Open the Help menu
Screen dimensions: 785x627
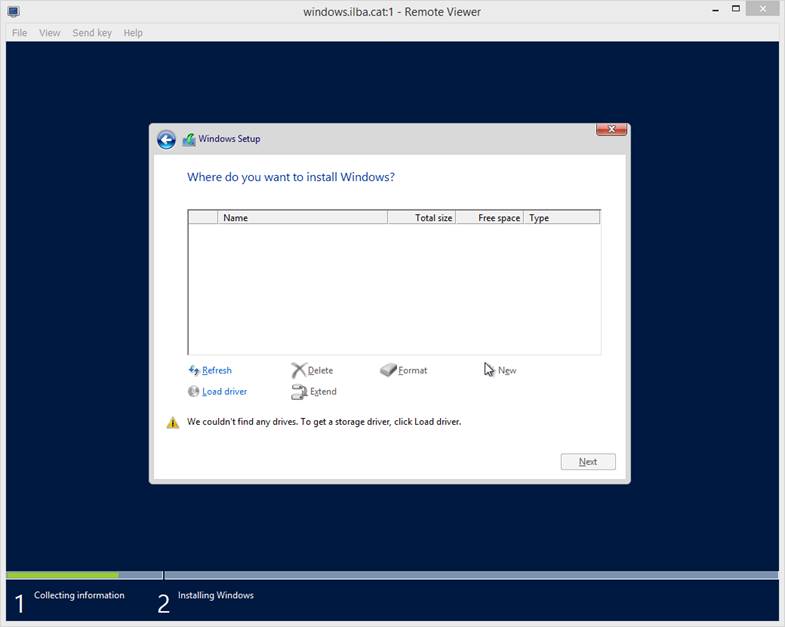tap(133, 33)
